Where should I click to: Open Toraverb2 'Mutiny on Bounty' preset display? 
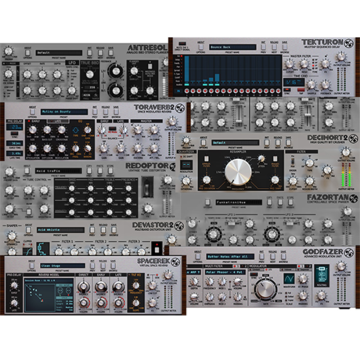(64, 112)
